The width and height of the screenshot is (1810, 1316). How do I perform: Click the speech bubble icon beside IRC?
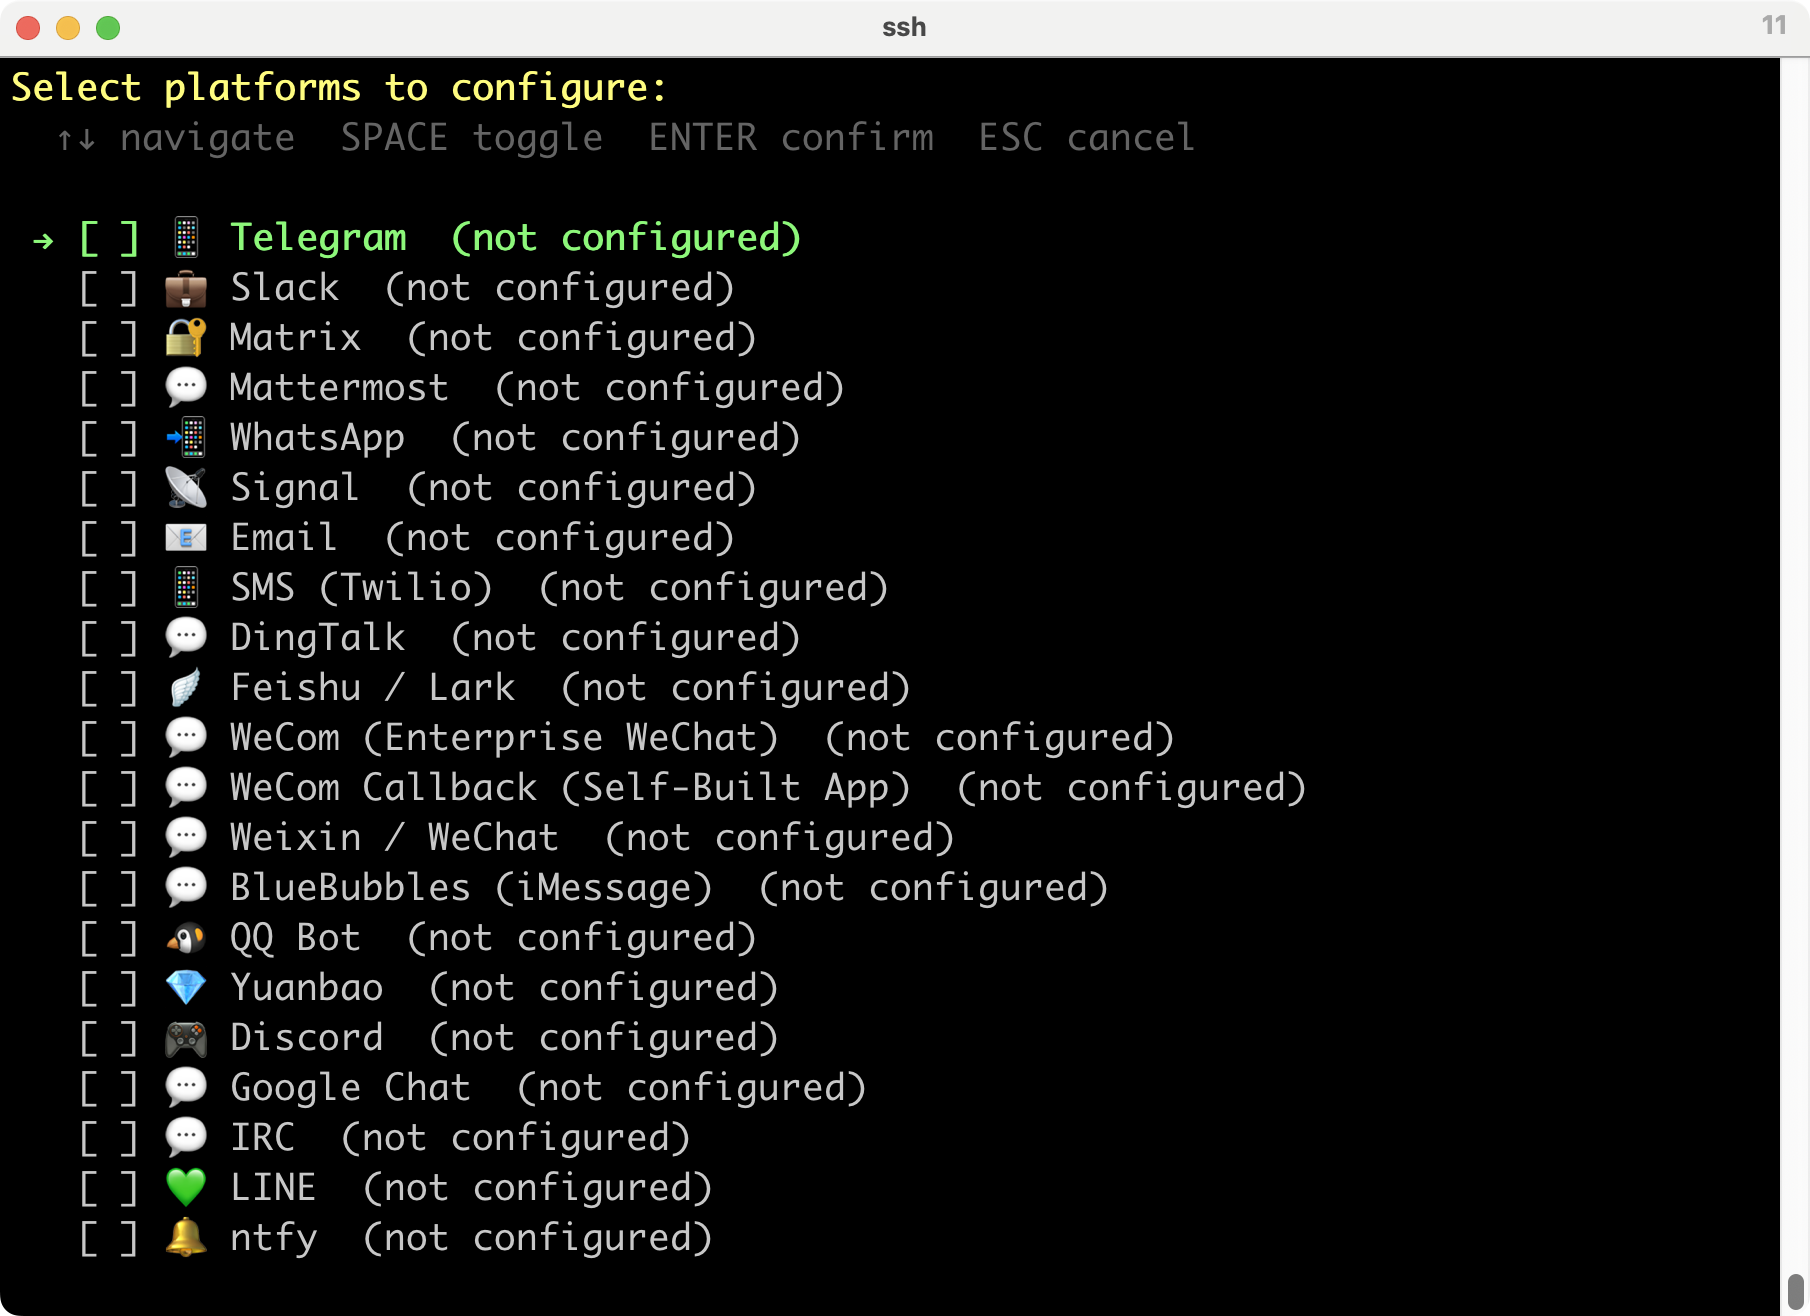186,1138
